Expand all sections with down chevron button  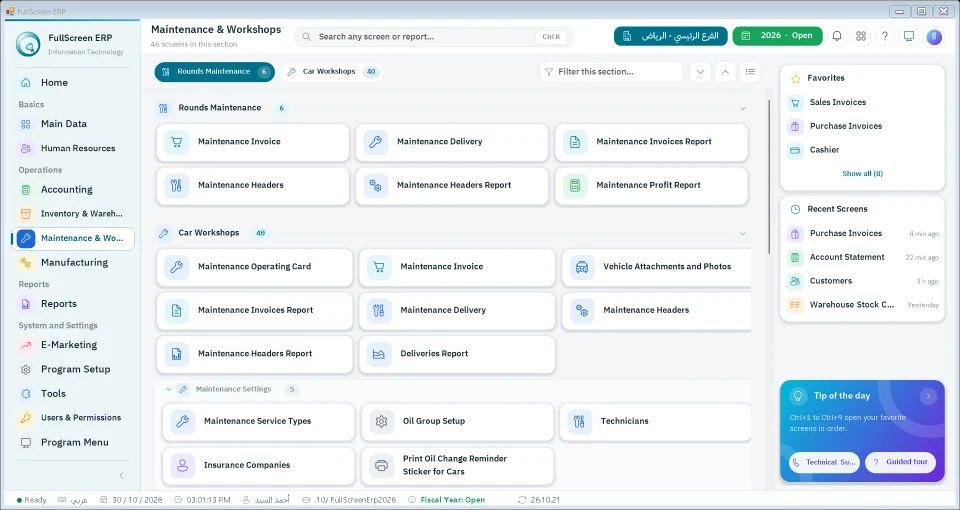(x=700, y=72)
